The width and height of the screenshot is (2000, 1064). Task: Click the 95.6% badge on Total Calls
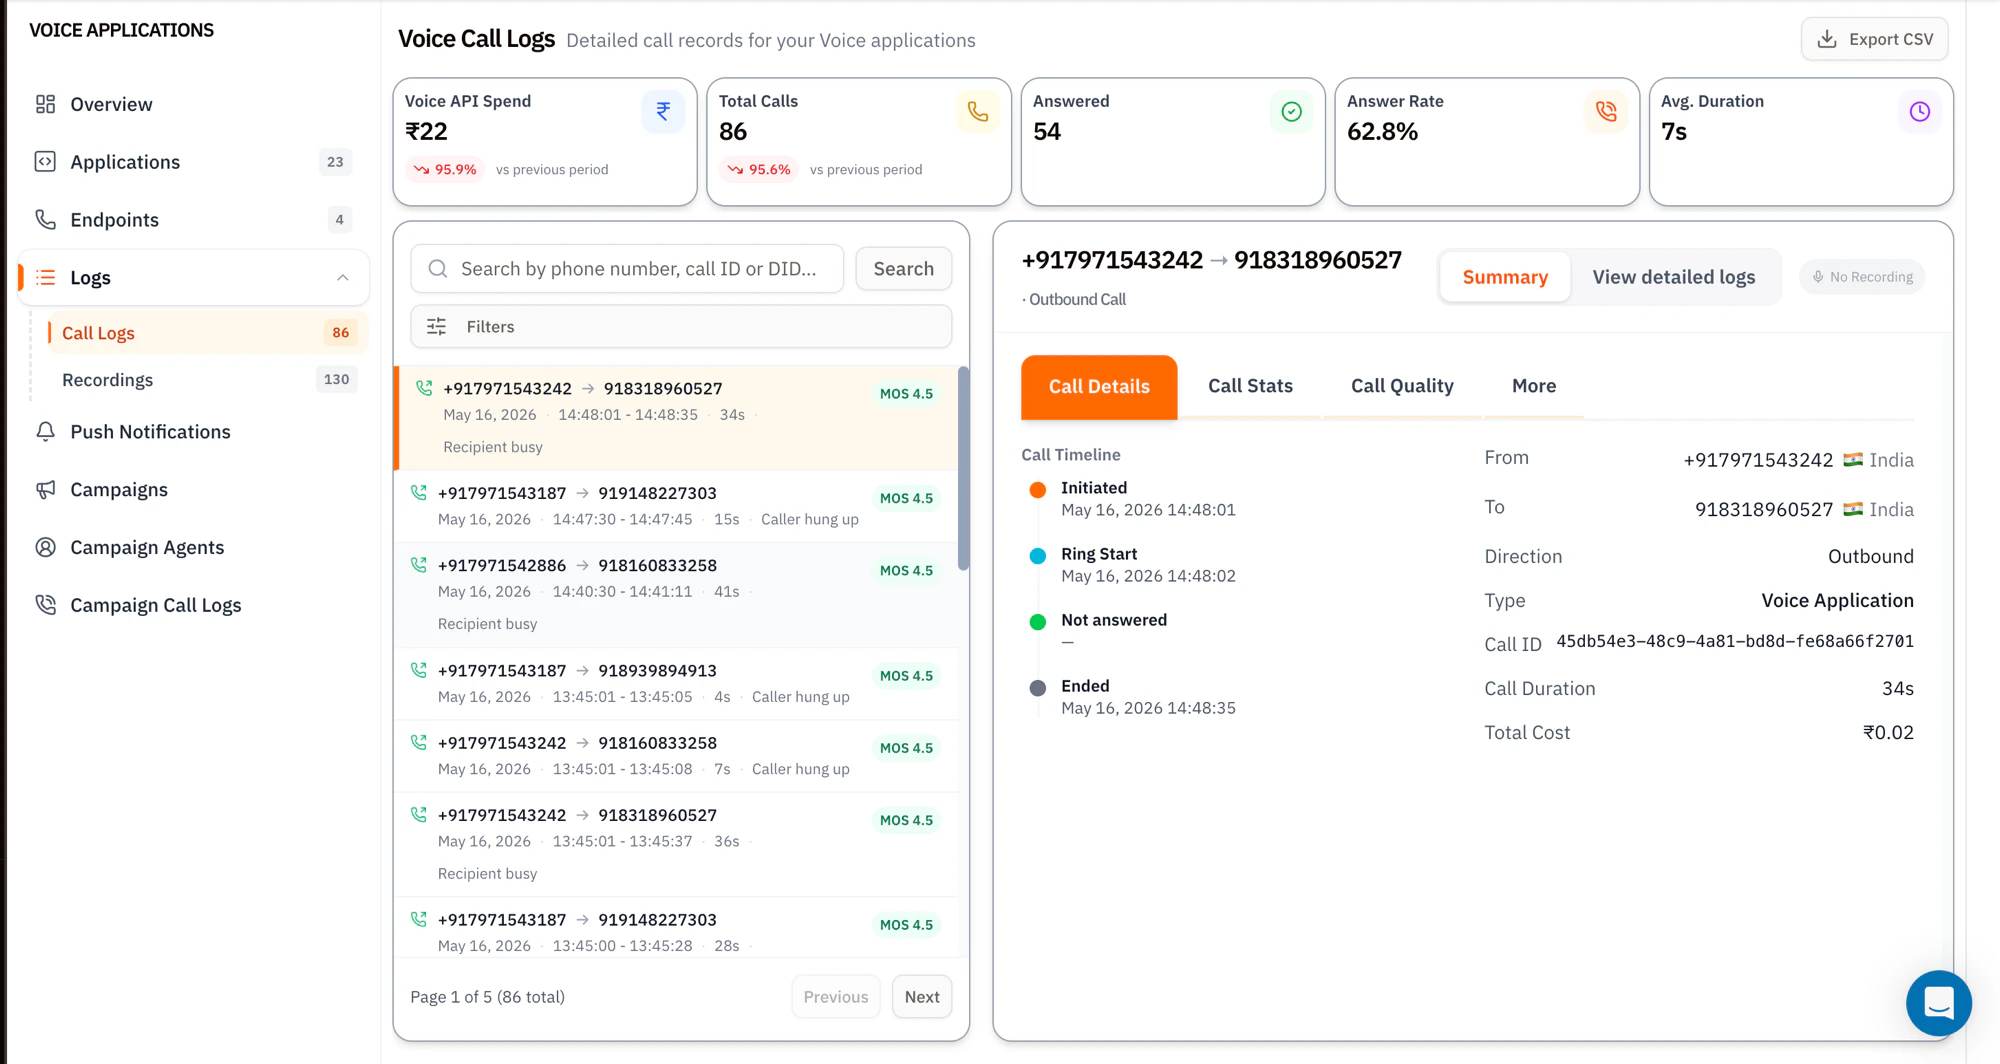click(x=759, y=170)
